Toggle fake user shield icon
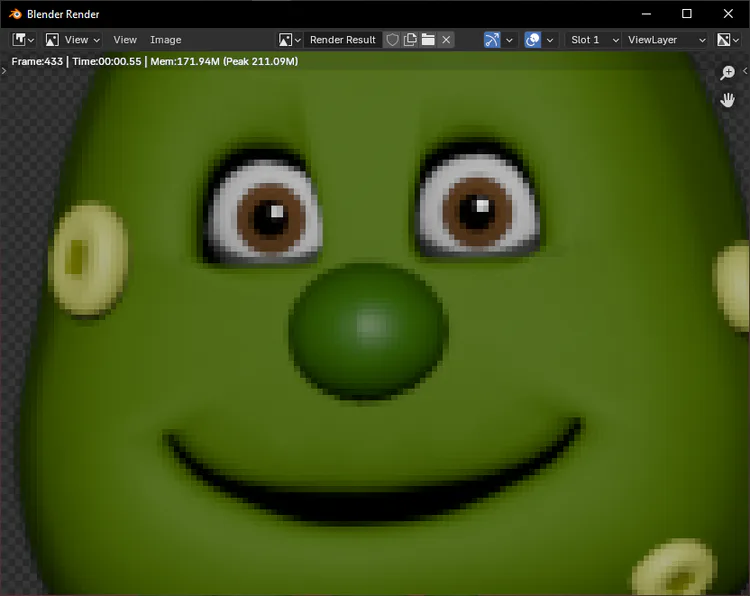This screenshot has width=750, height=596. pyautogui.click(x=392, y=40)
